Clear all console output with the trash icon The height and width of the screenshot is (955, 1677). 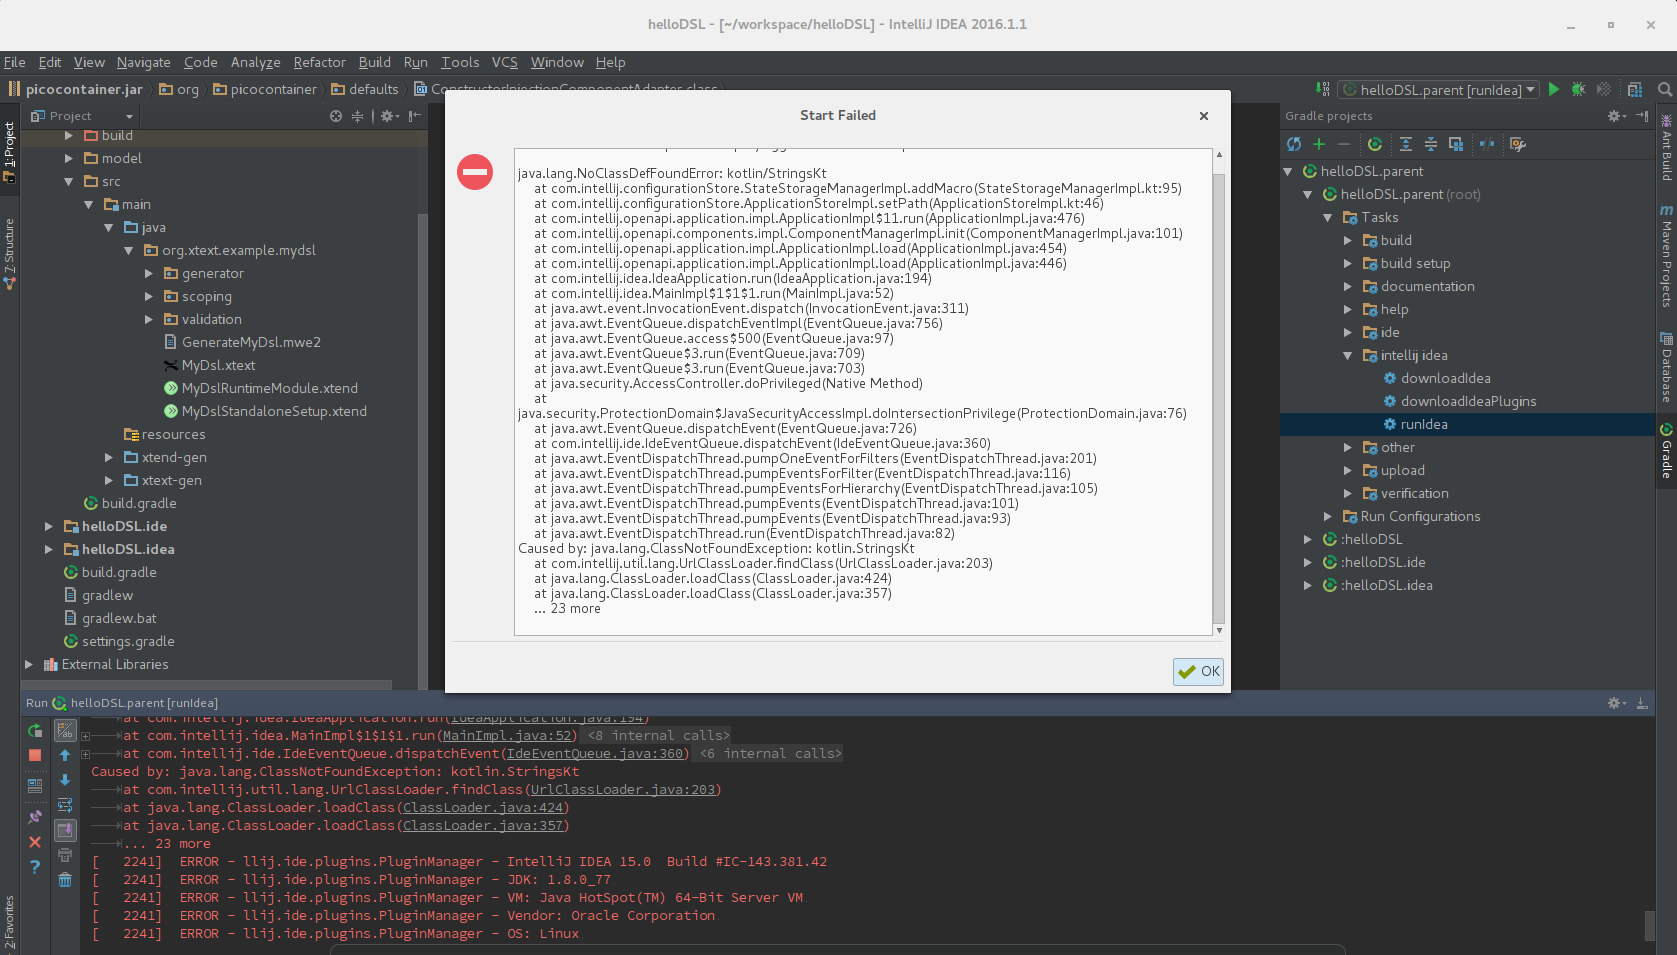tap(65, 880)
